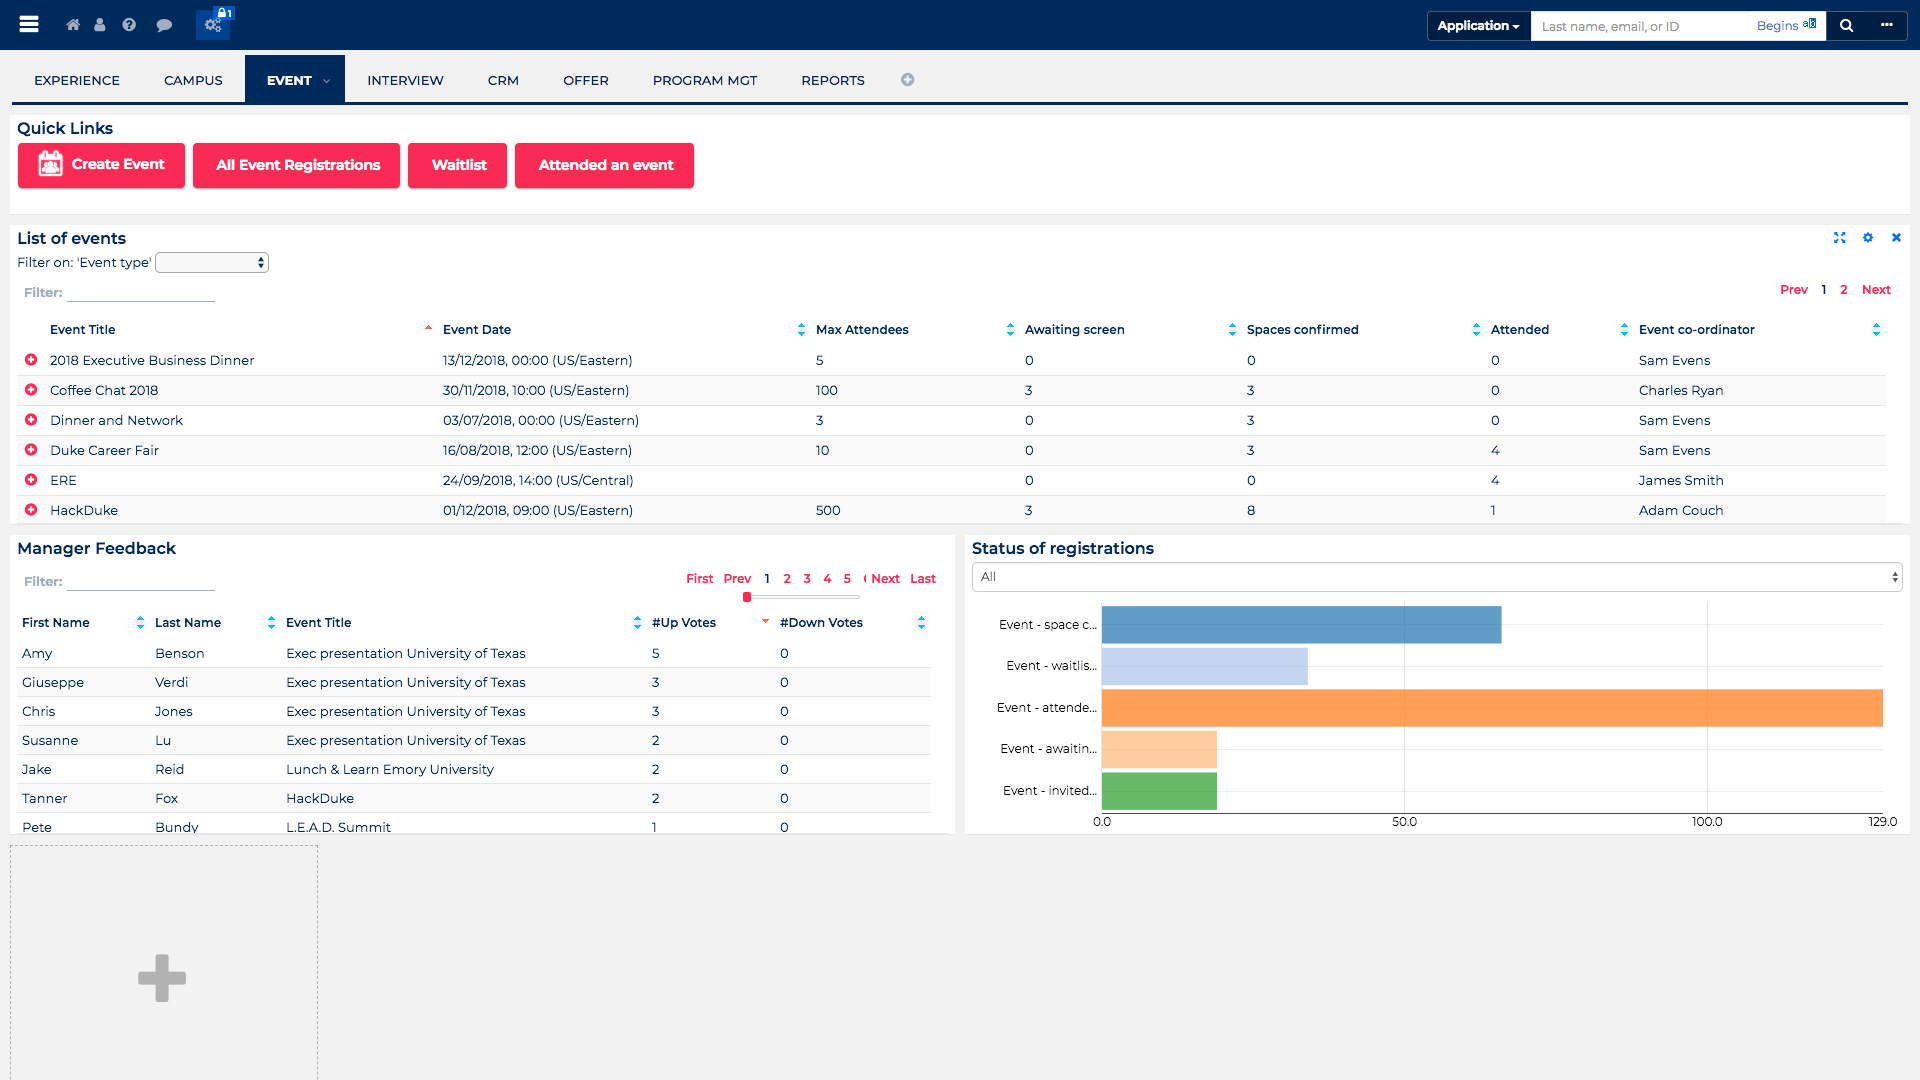Viewport: 1920px width, 1080px height.
Task: Click the search magnifier button
Action: (1846, 26)
